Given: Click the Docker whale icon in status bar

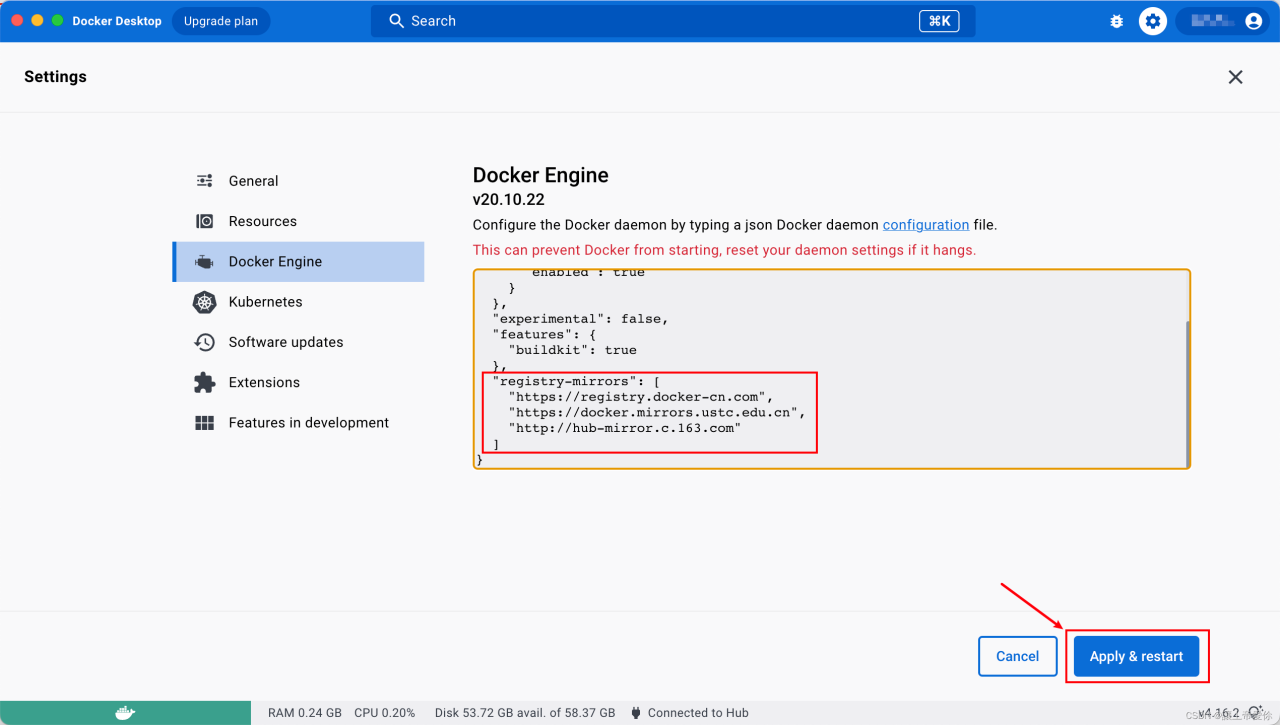Looking at the screenshot, I should tap(125, 713).
